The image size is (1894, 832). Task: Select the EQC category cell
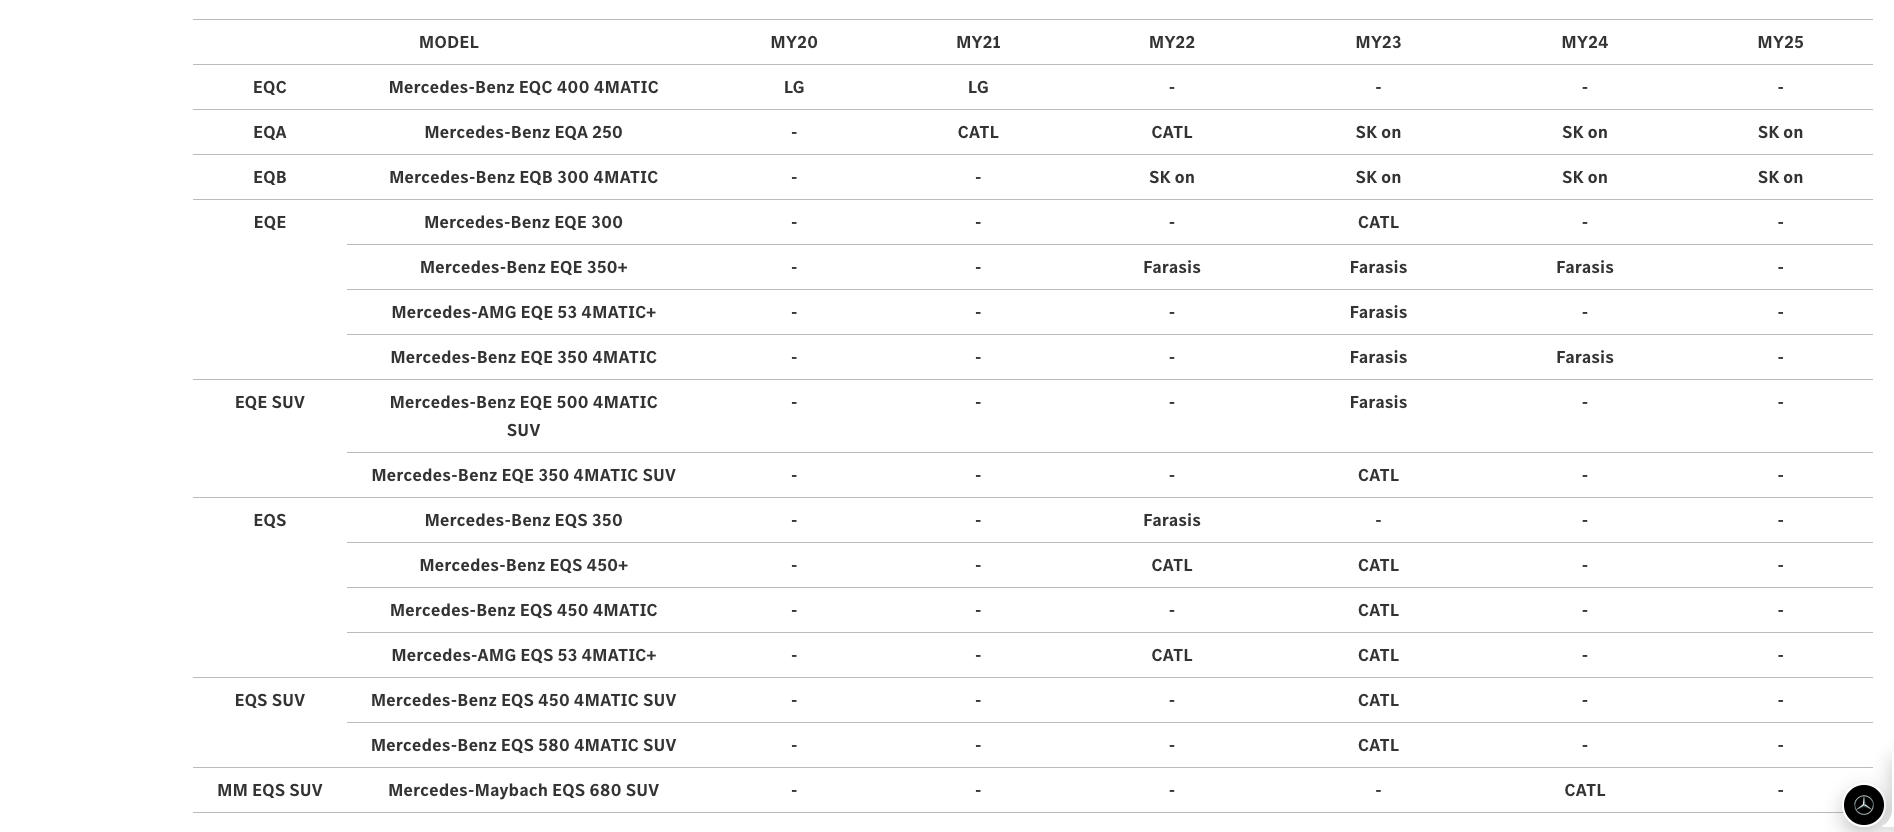270,87
